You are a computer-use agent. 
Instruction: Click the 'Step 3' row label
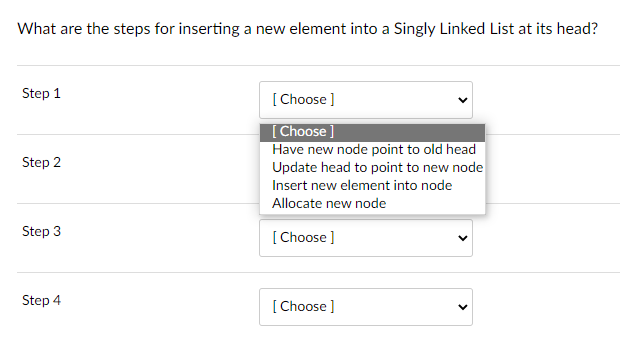point(41,231)
